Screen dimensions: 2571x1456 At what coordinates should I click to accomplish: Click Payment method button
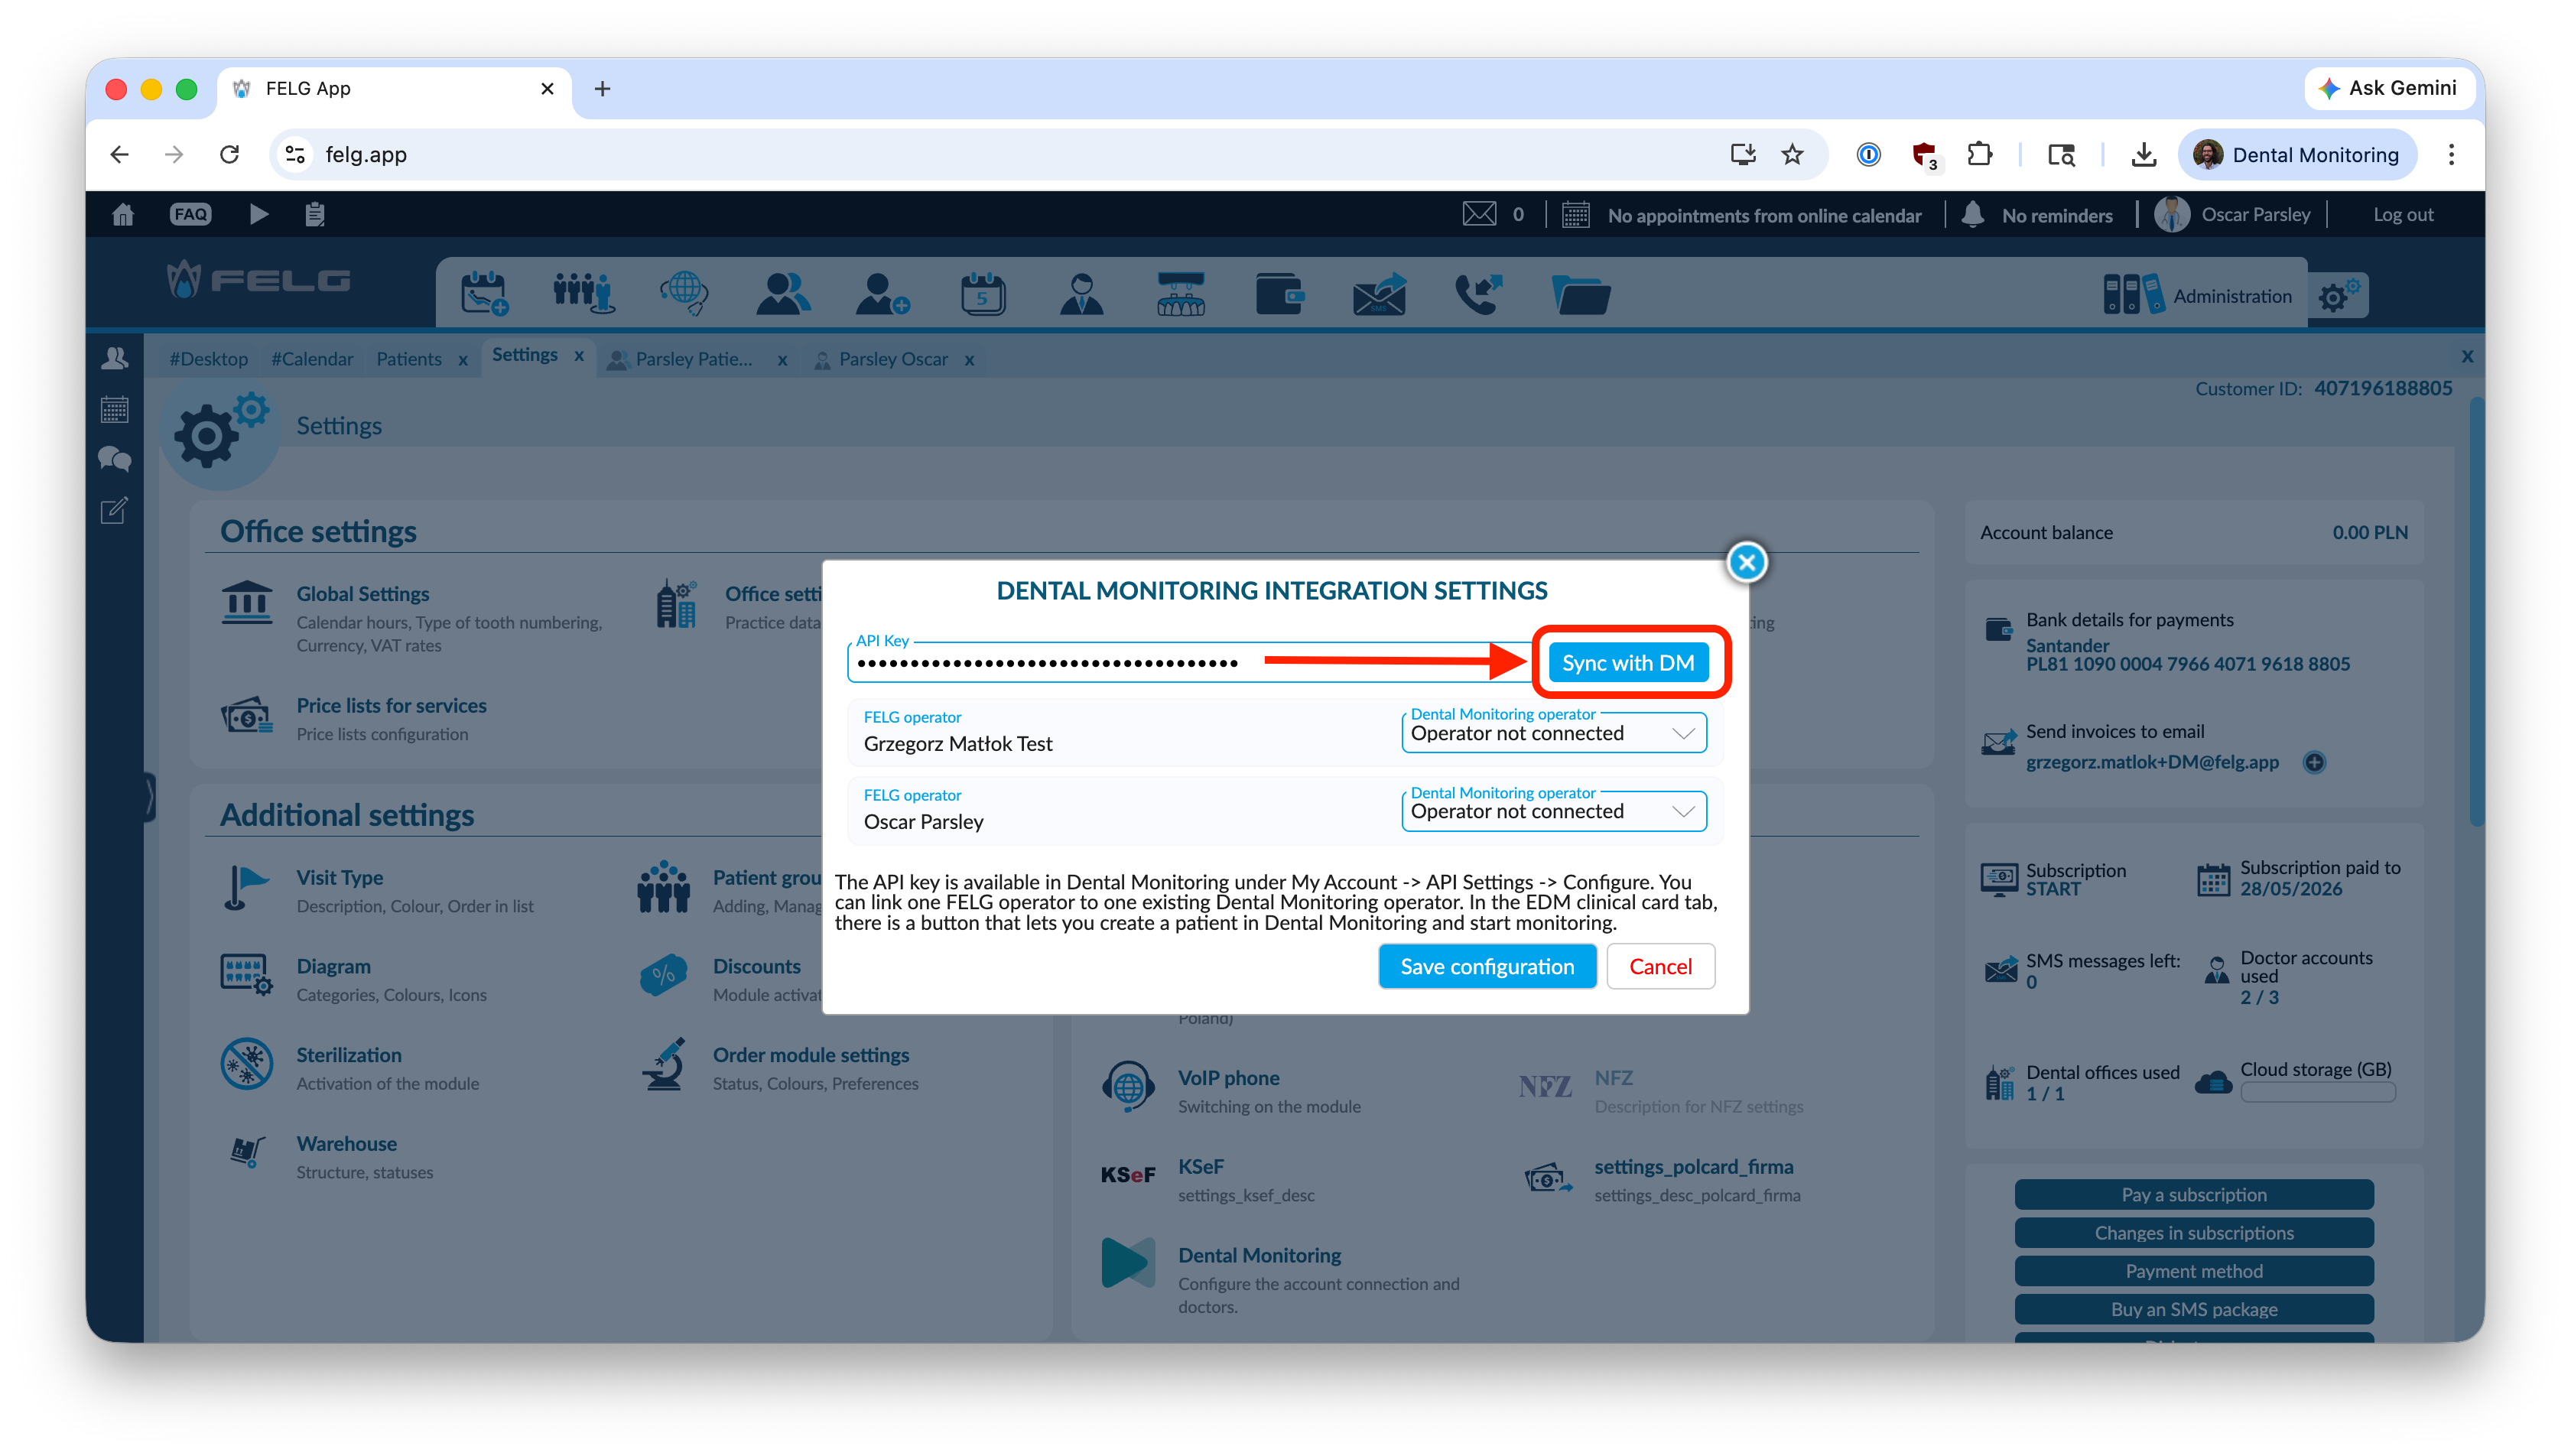[2194, 1270]
